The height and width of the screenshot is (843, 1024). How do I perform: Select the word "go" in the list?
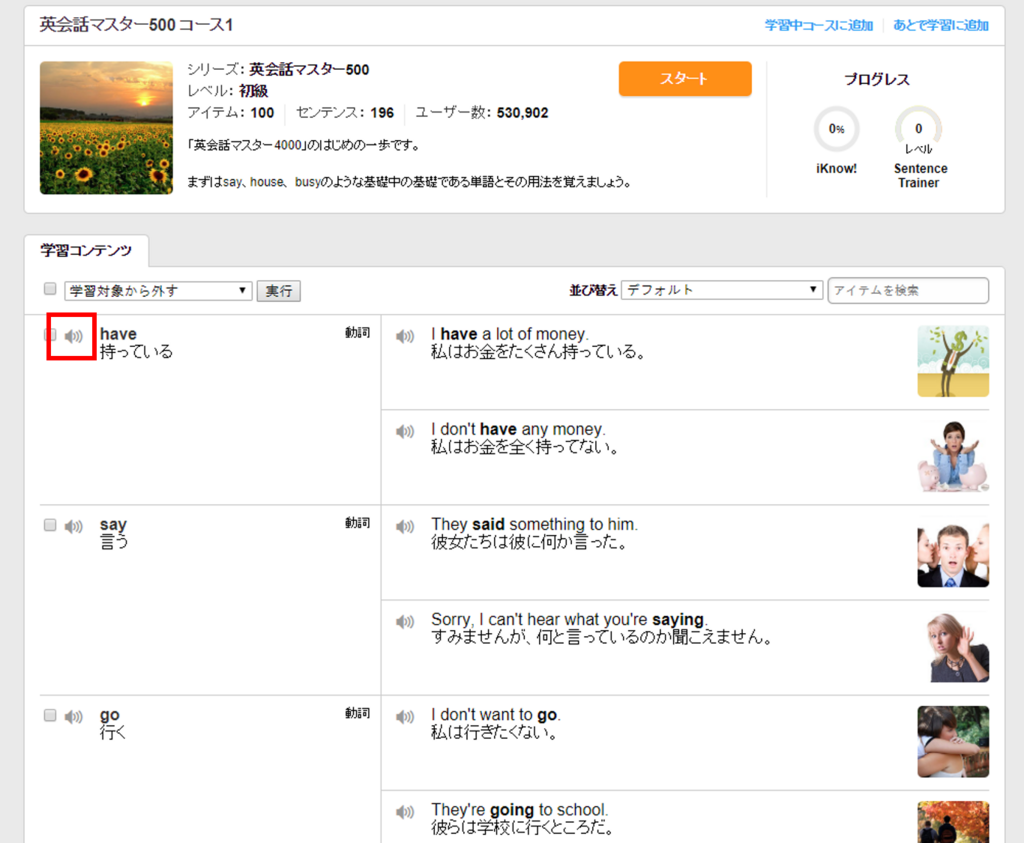click(110, 715)
